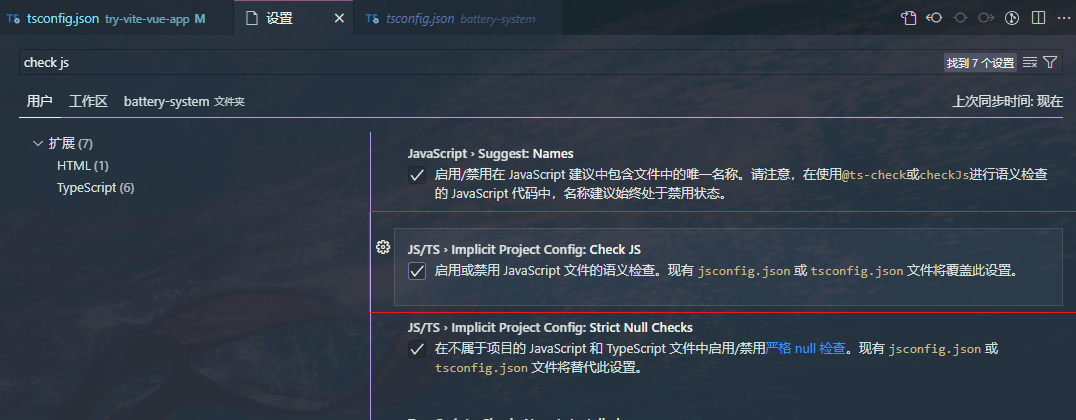
Task: Open the previous change (GitLens arrow-left circle) icon
Action: pos(934,19)
